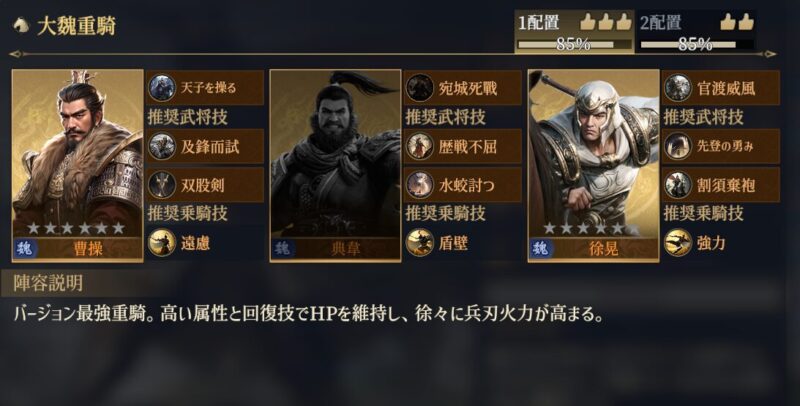The width and height of the screenshot is (800, 406).
Task: Select the 先登の勇み skill icon
Action: click(x=678, y=146)
